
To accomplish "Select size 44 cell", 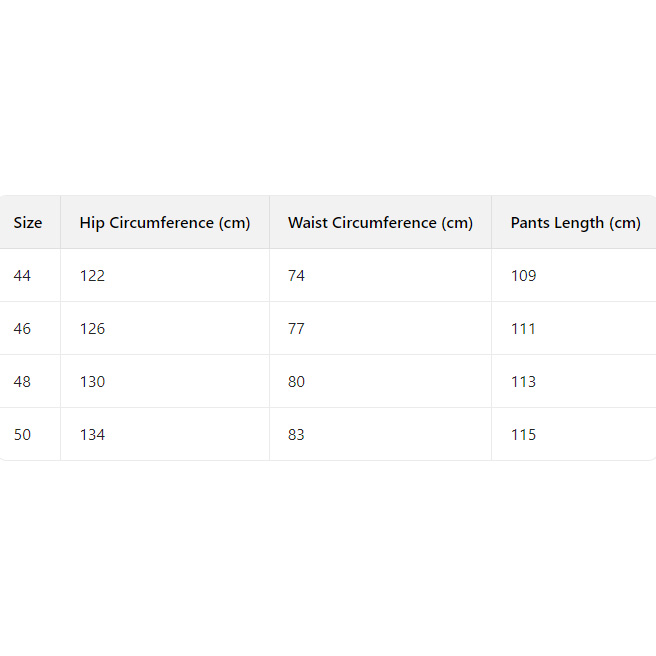I will [x=23, y=276].
